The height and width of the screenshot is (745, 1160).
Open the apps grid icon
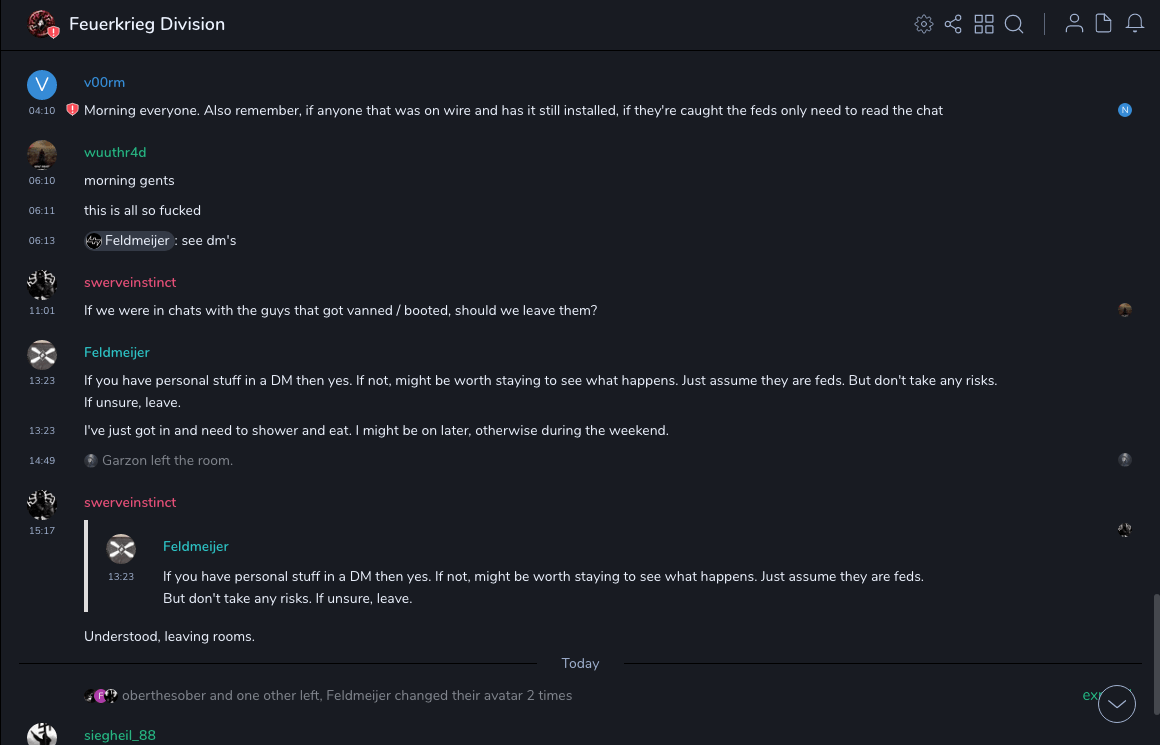[x=984, y=24]
